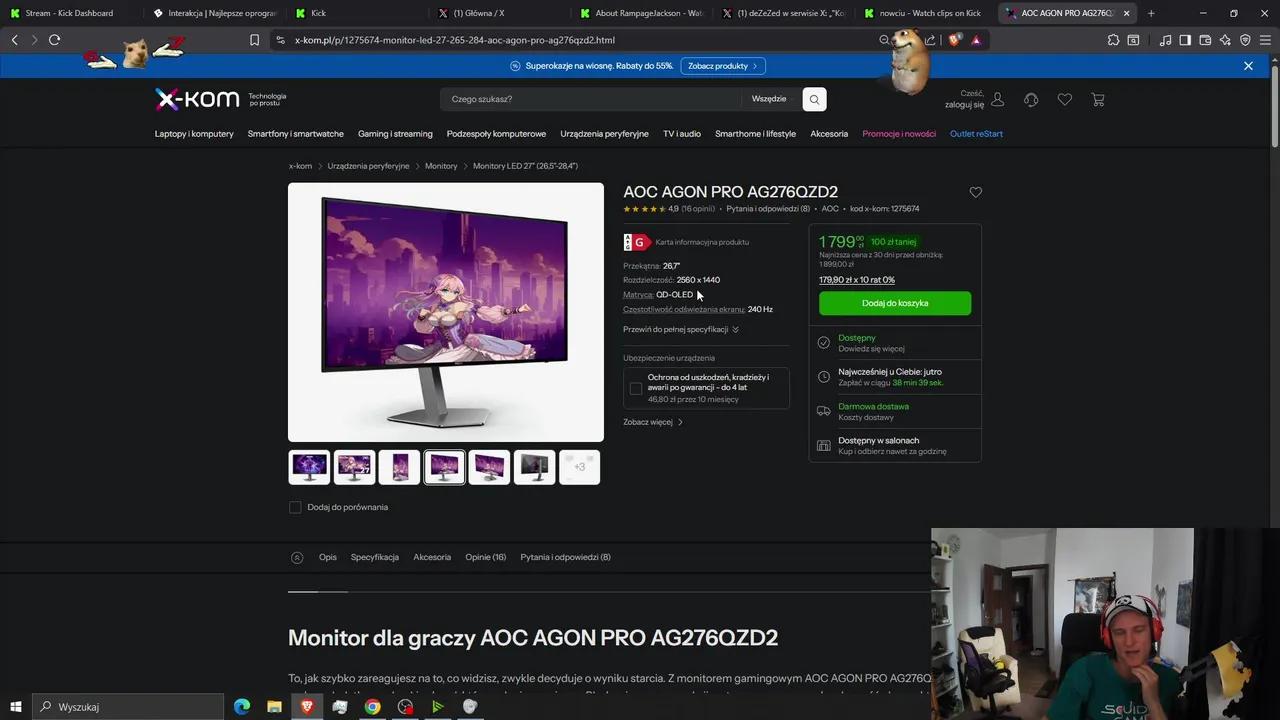Screen dimensions: 1280x720
Task: Click the Windows taskbar Wyszukaj search box
Action: [127, 707]
